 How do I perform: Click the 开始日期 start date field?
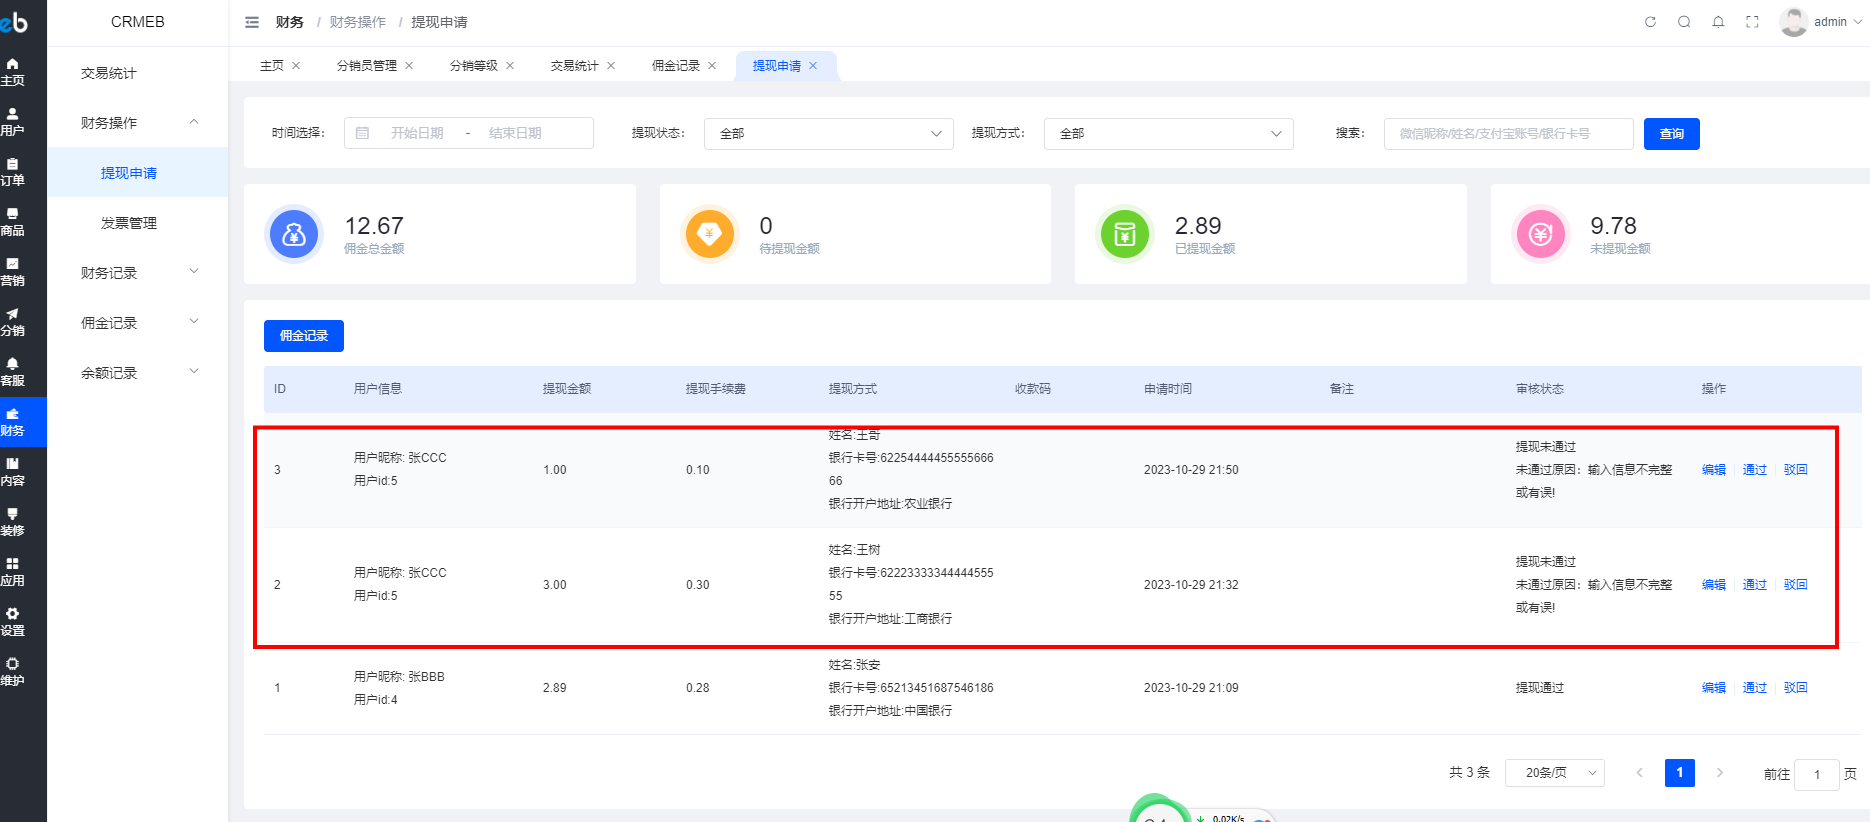coord(417,133)
